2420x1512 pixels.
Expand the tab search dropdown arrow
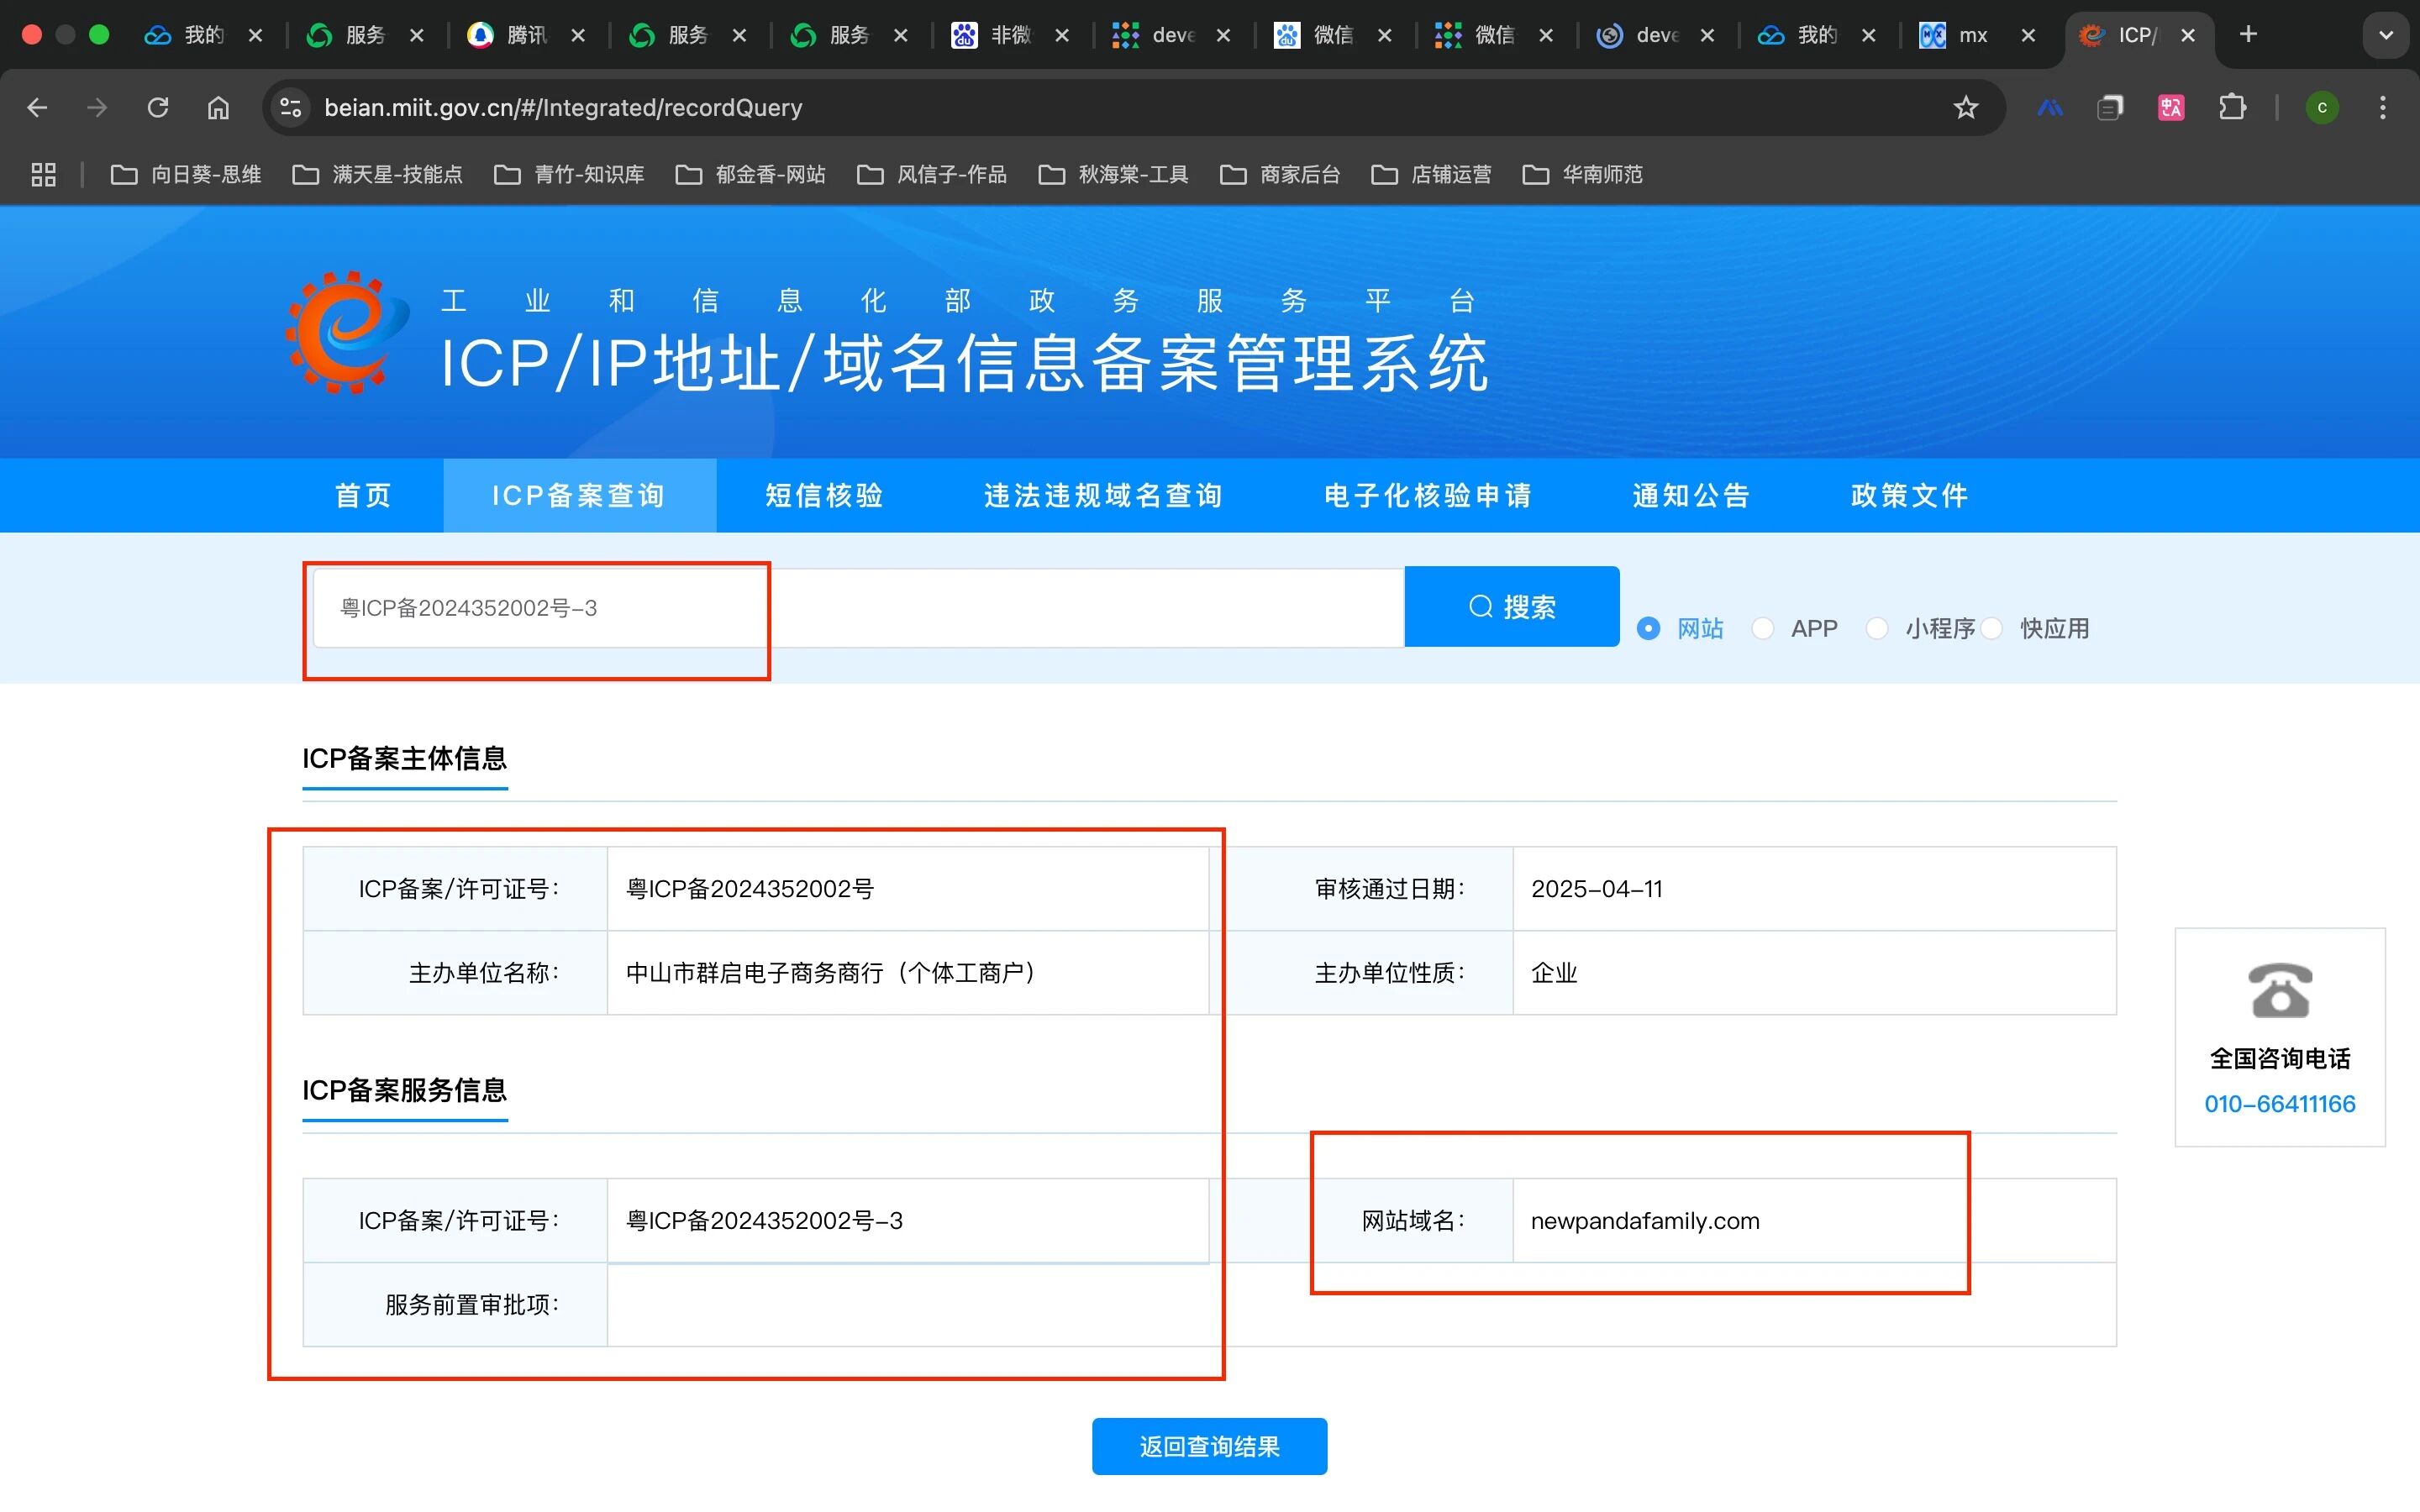click(x=2385, y=35)
